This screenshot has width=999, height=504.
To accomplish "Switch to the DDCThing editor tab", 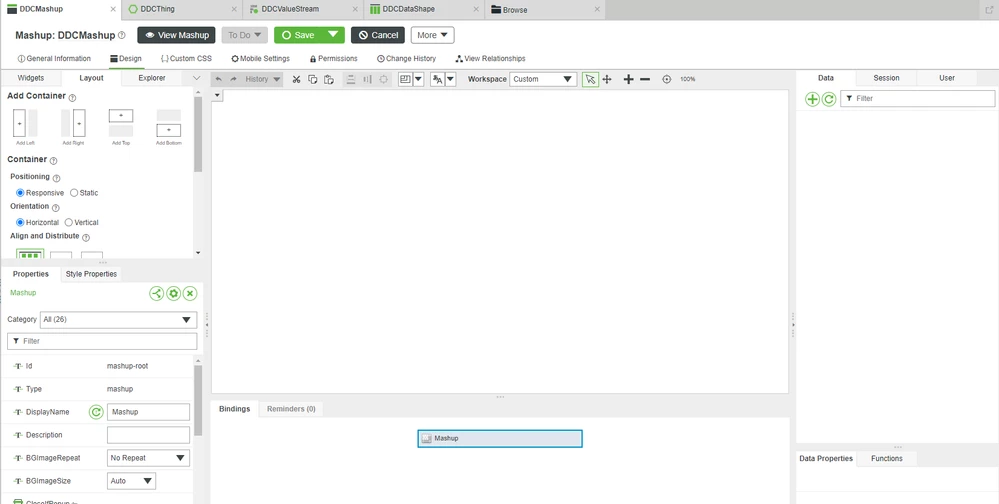I will [182, 10].
